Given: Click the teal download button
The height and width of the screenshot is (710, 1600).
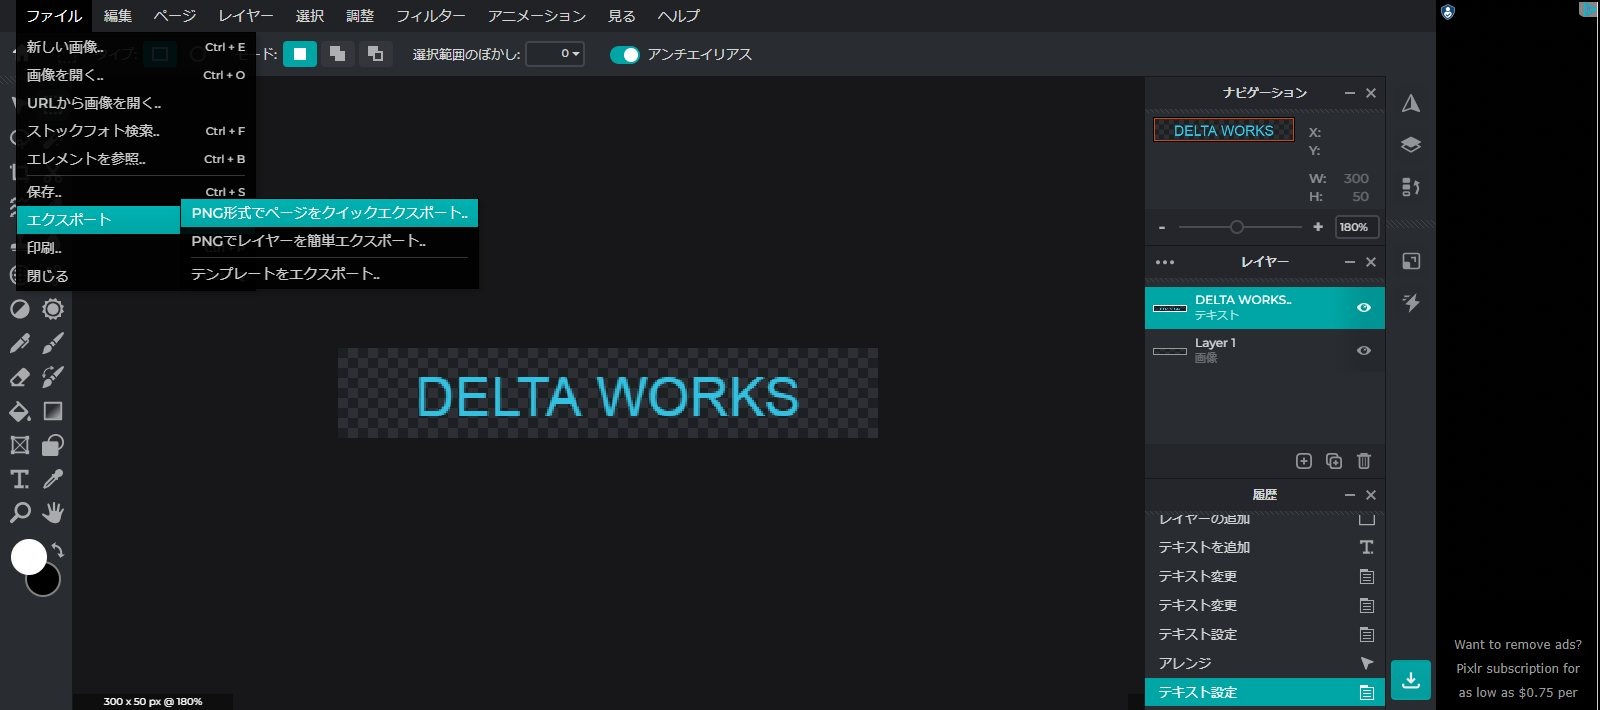Looking at the screenshot, I should [1410, 680].
